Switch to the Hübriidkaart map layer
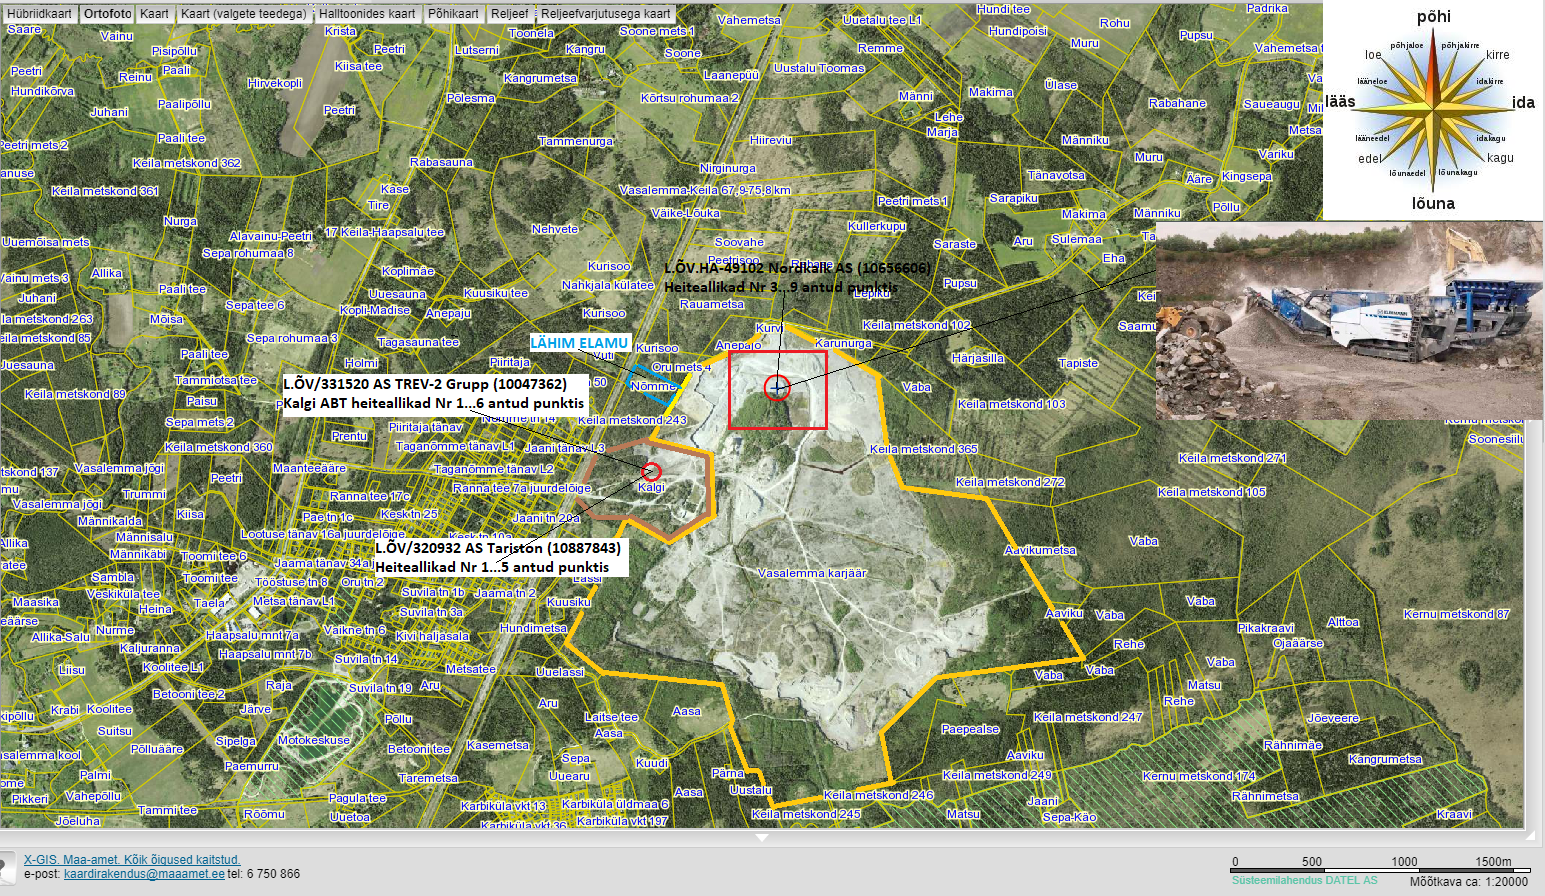The image size is (1545, 896). point(40,14)
